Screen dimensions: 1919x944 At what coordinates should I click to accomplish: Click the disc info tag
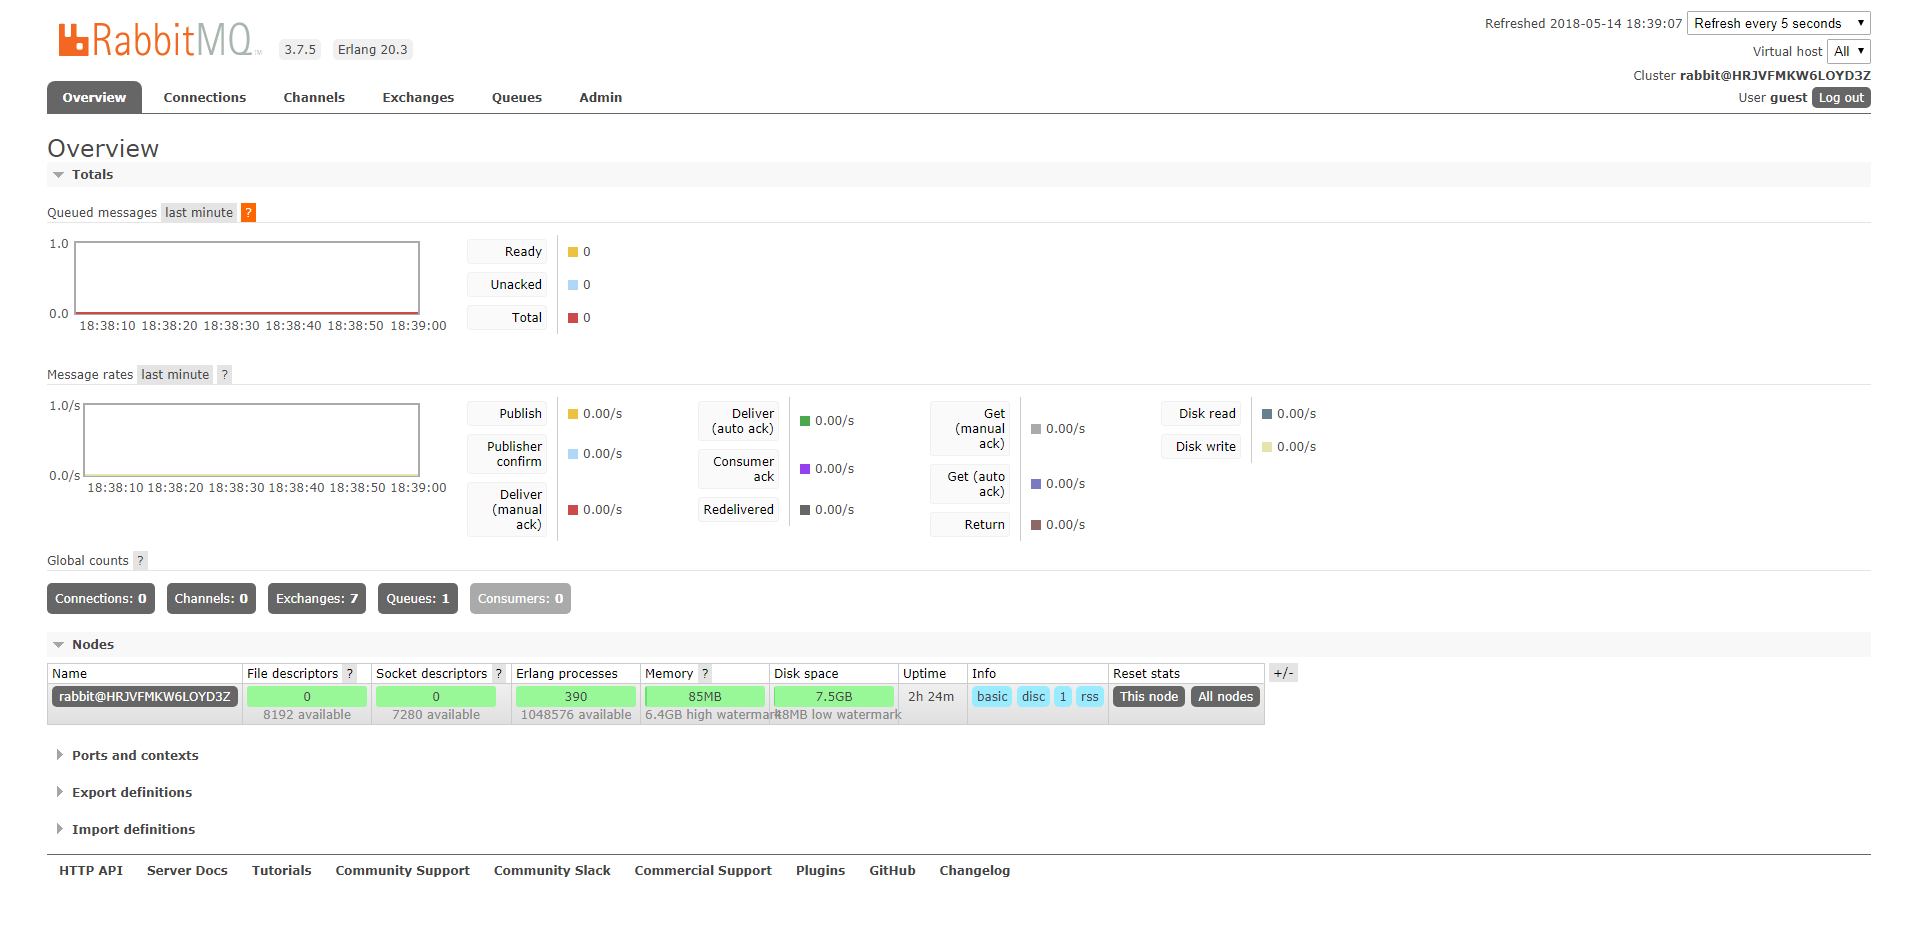pos(1033,696)
